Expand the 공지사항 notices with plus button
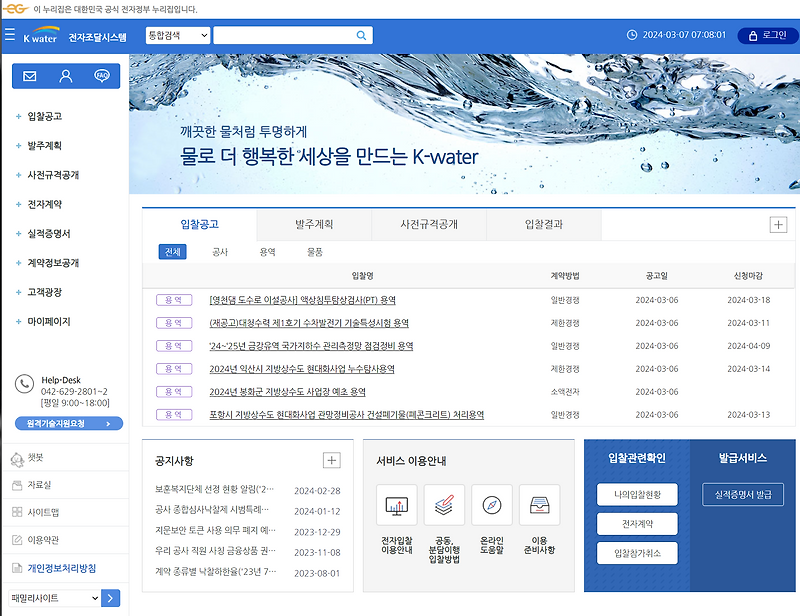Screen dimensions: 800x616 click(330, 459)
